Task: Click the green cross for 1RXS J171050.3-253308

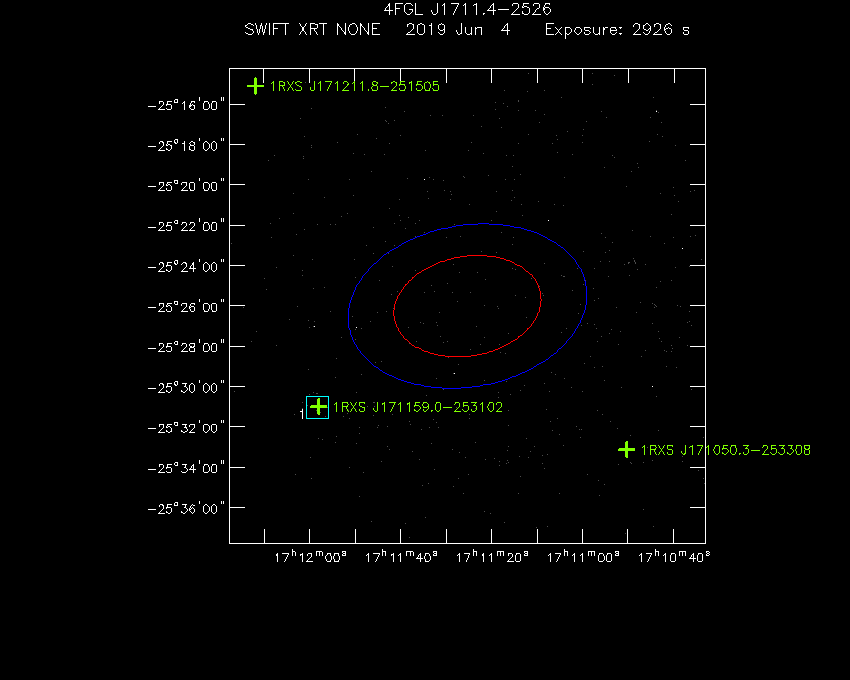Action: [626, 450]
